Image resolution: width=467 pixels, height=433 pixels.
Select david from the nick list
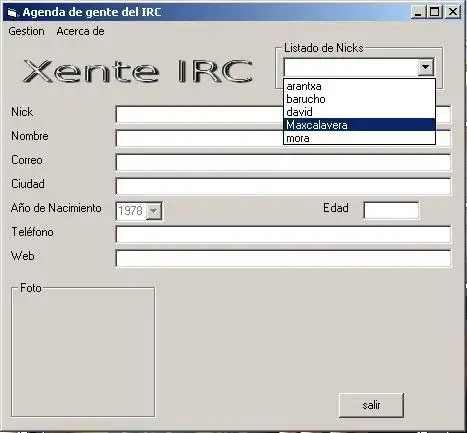click(359, 112)
